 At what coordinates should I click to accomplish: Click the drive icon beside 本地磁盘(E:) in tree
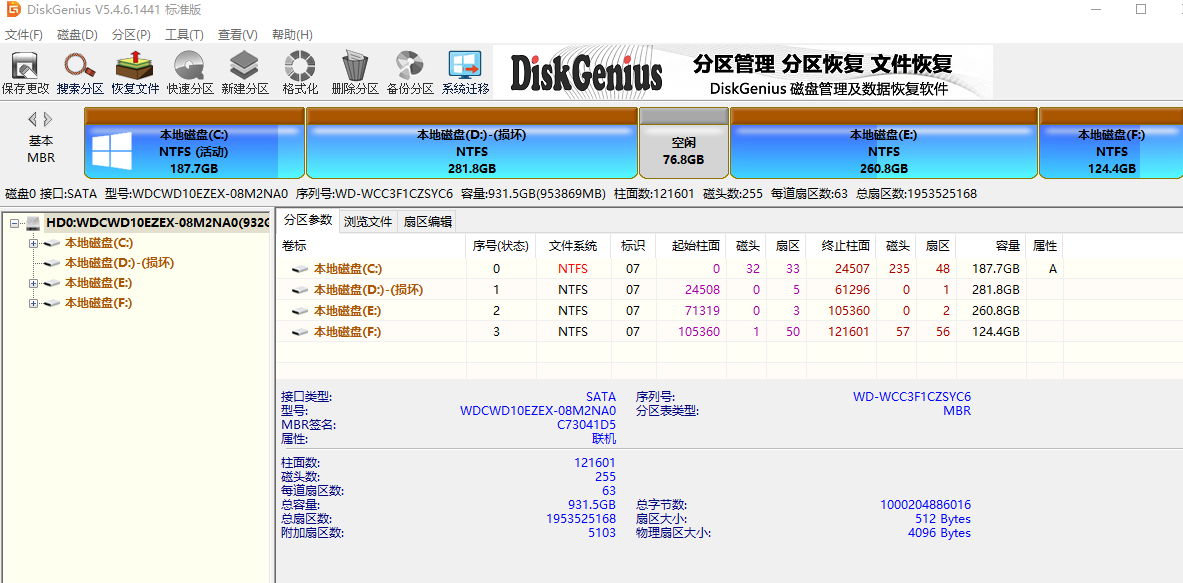52,283
